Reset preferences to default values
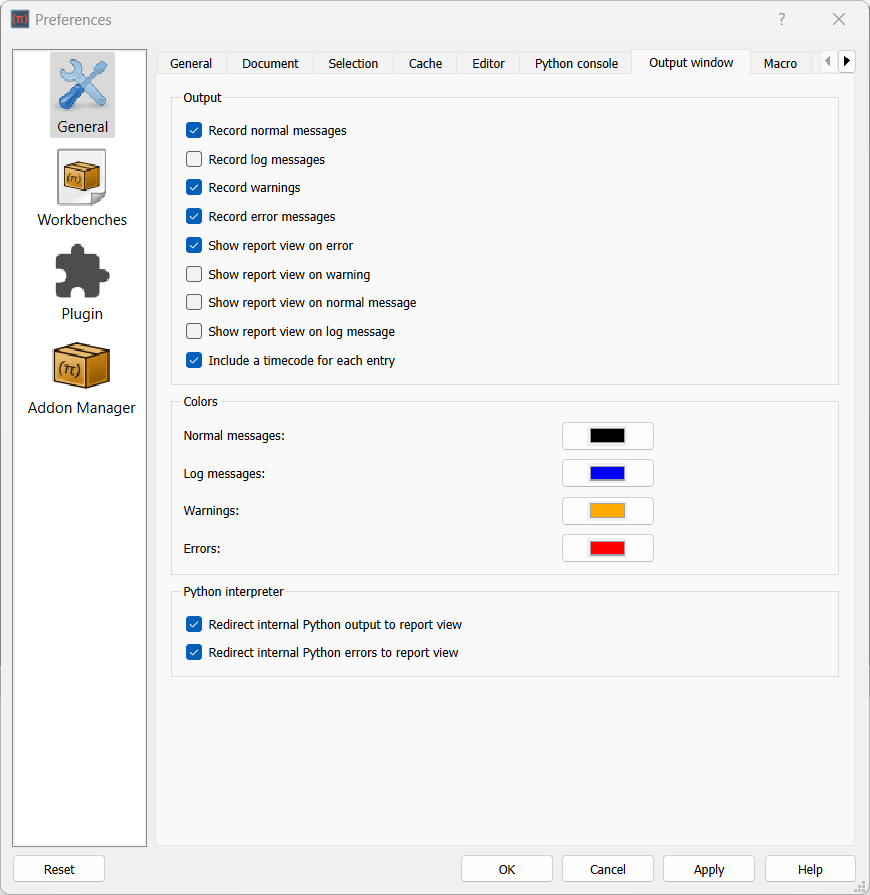Screen dimensions: 870x895 58,868
